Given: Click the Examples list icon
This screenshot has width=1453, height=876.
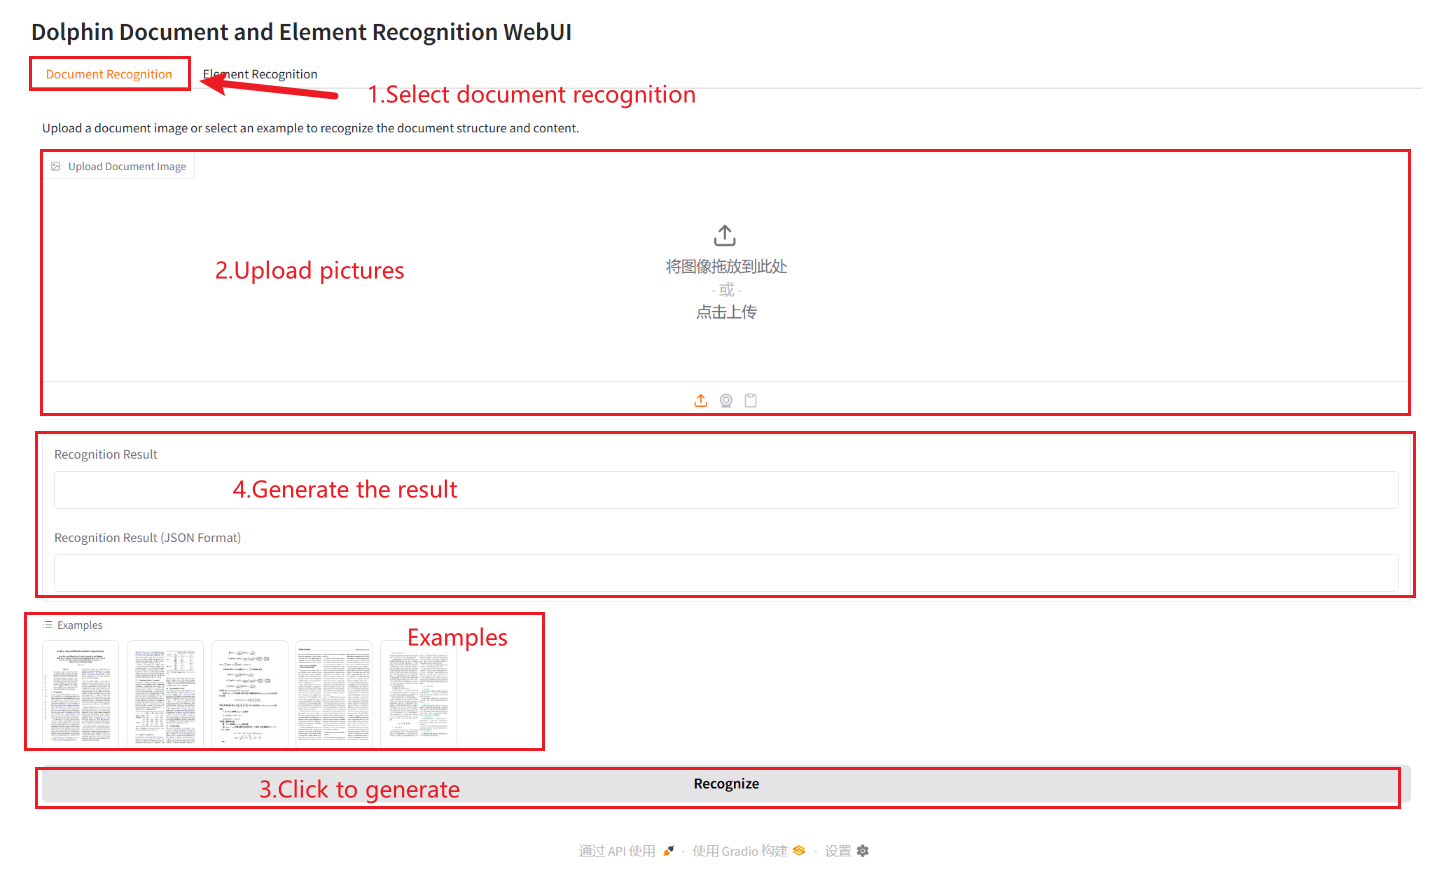Looking at the screenshot, I should pos(48,625).
